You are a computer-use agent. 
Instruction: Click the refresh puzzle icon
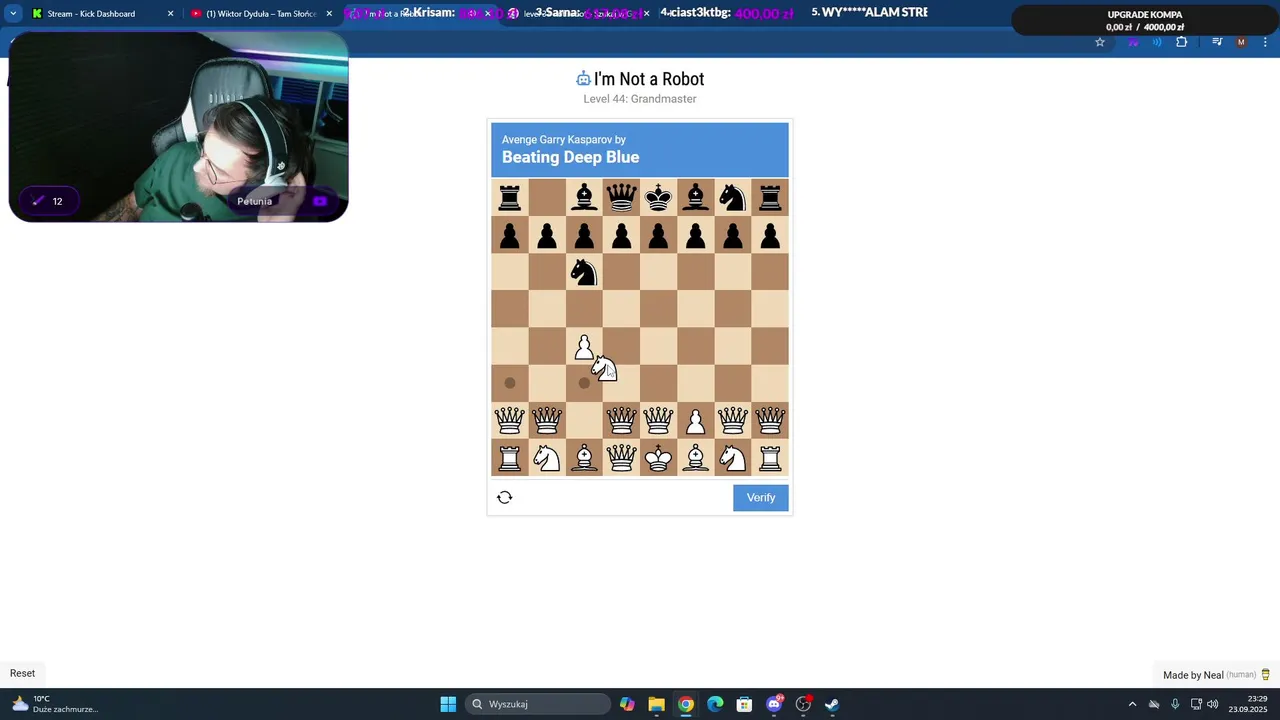coord(505,497)
